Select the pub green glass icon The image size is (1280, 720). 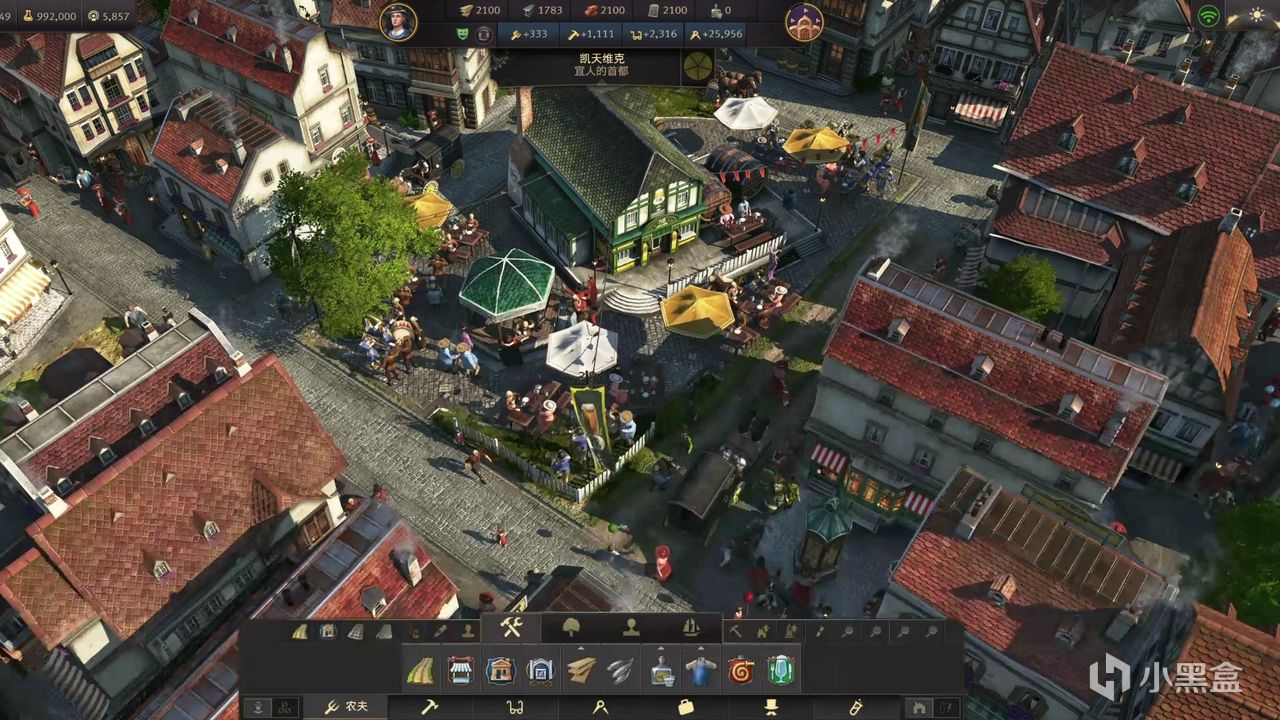click(781, 670)
